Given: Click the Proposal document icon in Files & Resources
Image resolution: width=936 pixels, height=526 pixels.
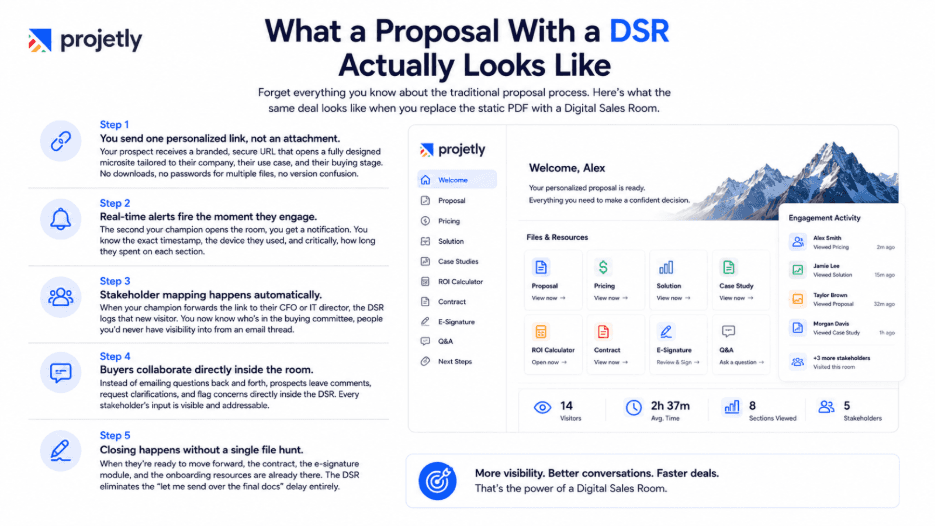Looking at the screenshot, I should coord(541,267).
